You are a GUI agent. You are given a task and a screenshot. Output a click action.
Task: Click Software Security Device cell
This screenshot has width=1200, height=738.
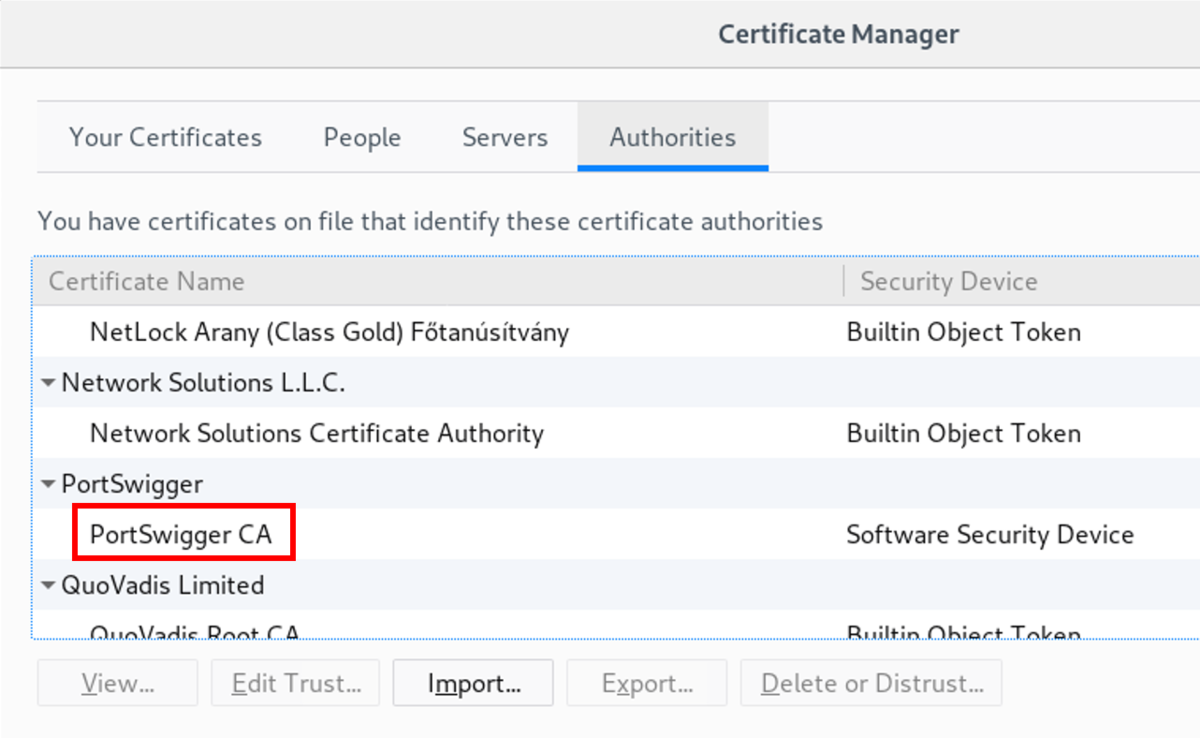pyautogui.click(x=990, y=534)
